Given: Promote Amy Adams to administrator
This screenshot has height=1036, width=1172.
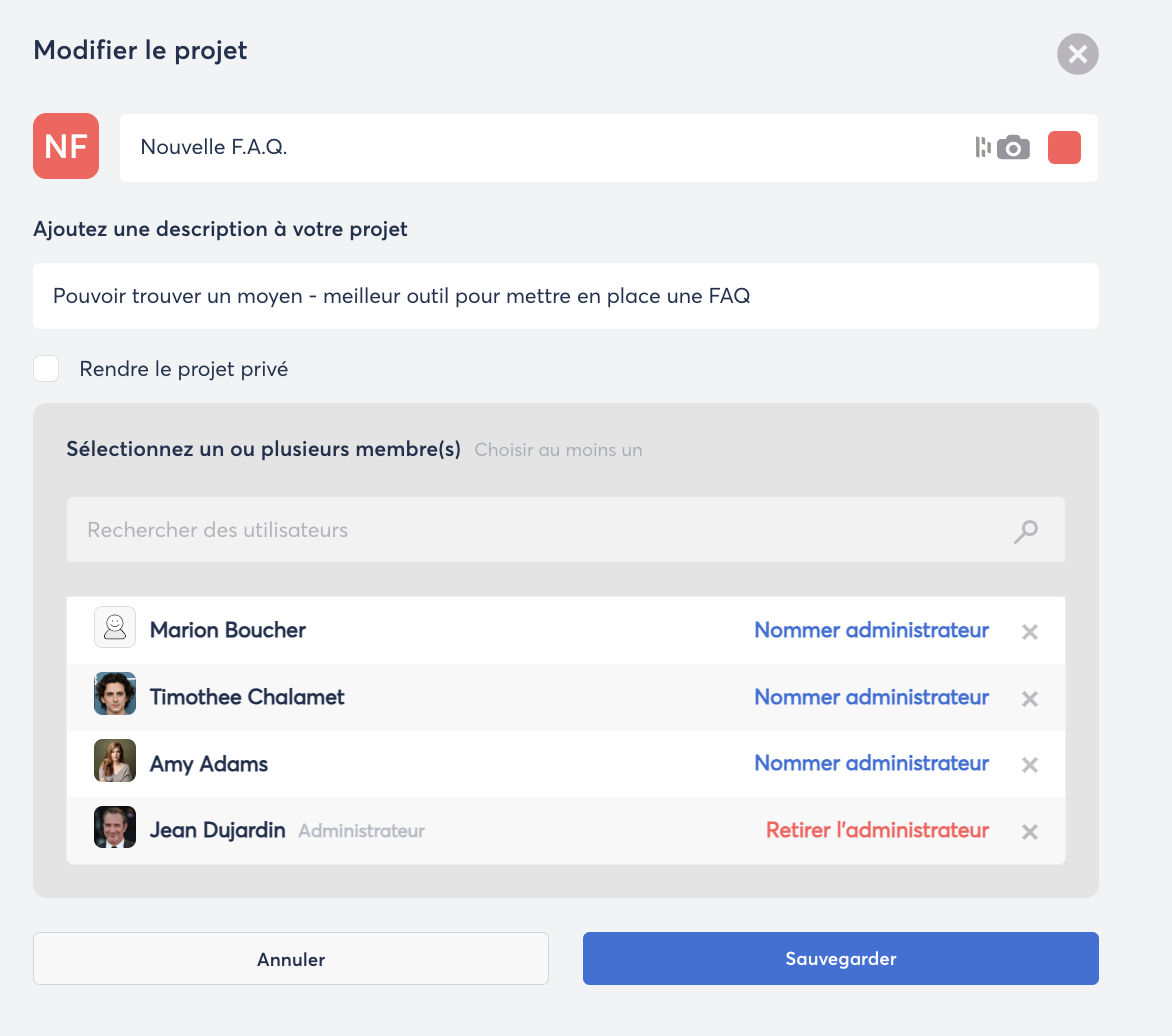Looking at the screenshot, I should pos(871,763).
